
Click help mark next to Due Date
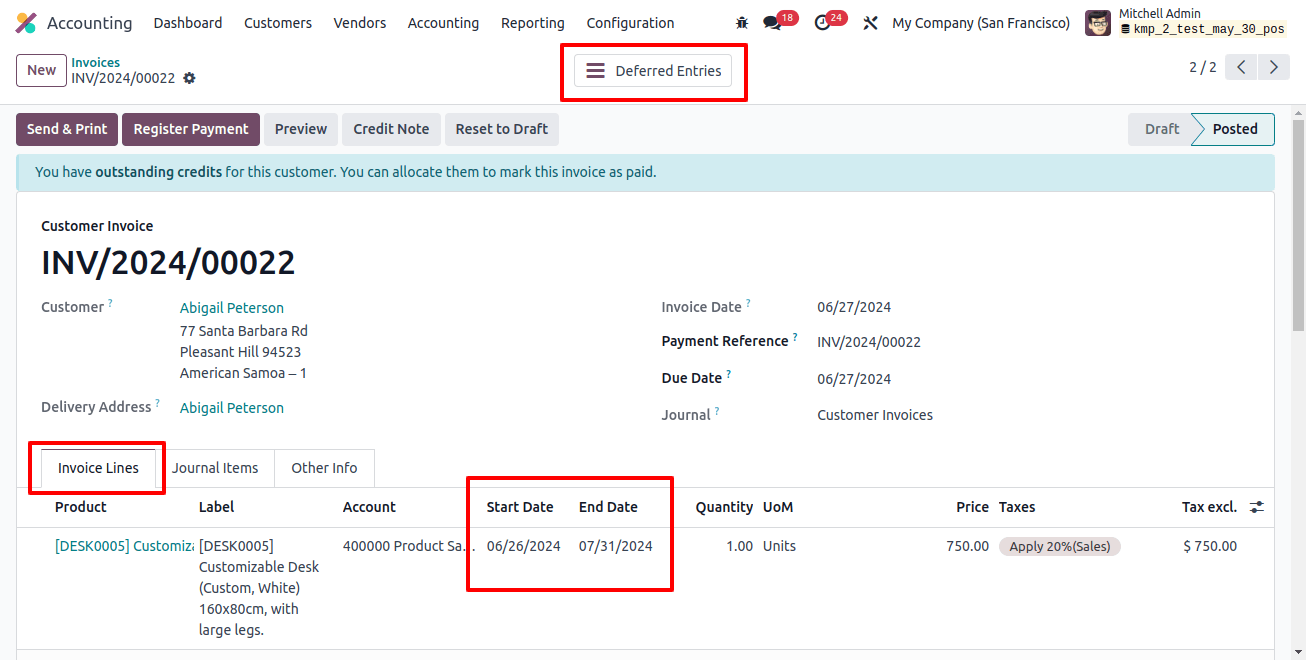729,374
